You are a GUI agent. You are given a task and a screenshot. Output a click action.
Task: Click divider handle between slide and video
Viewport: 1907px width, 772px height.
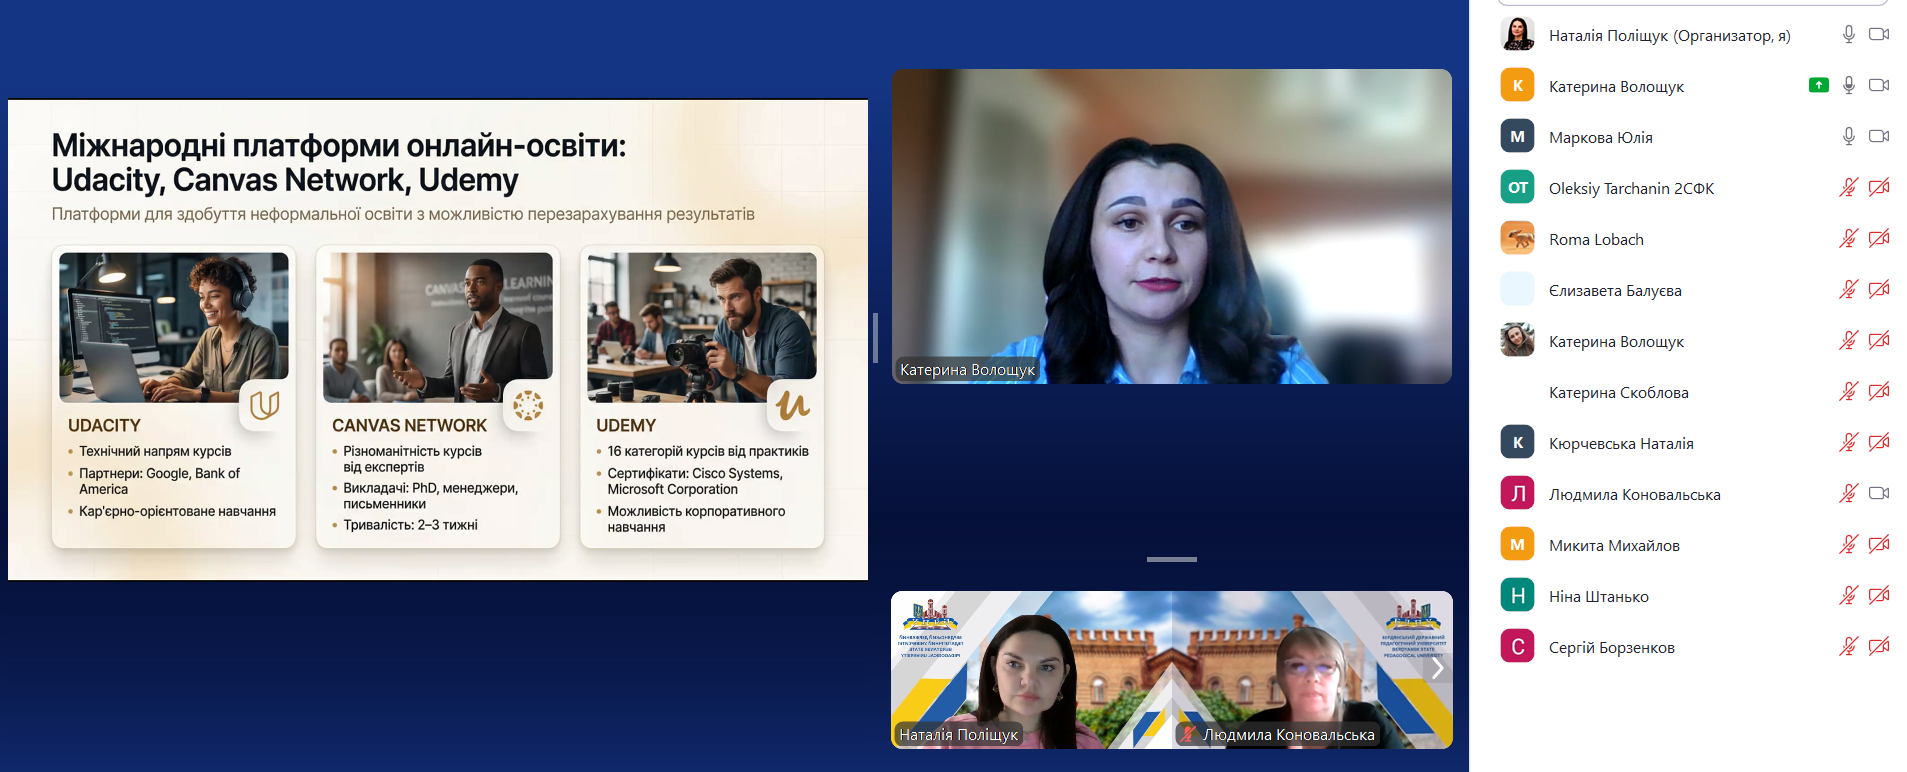875,338
